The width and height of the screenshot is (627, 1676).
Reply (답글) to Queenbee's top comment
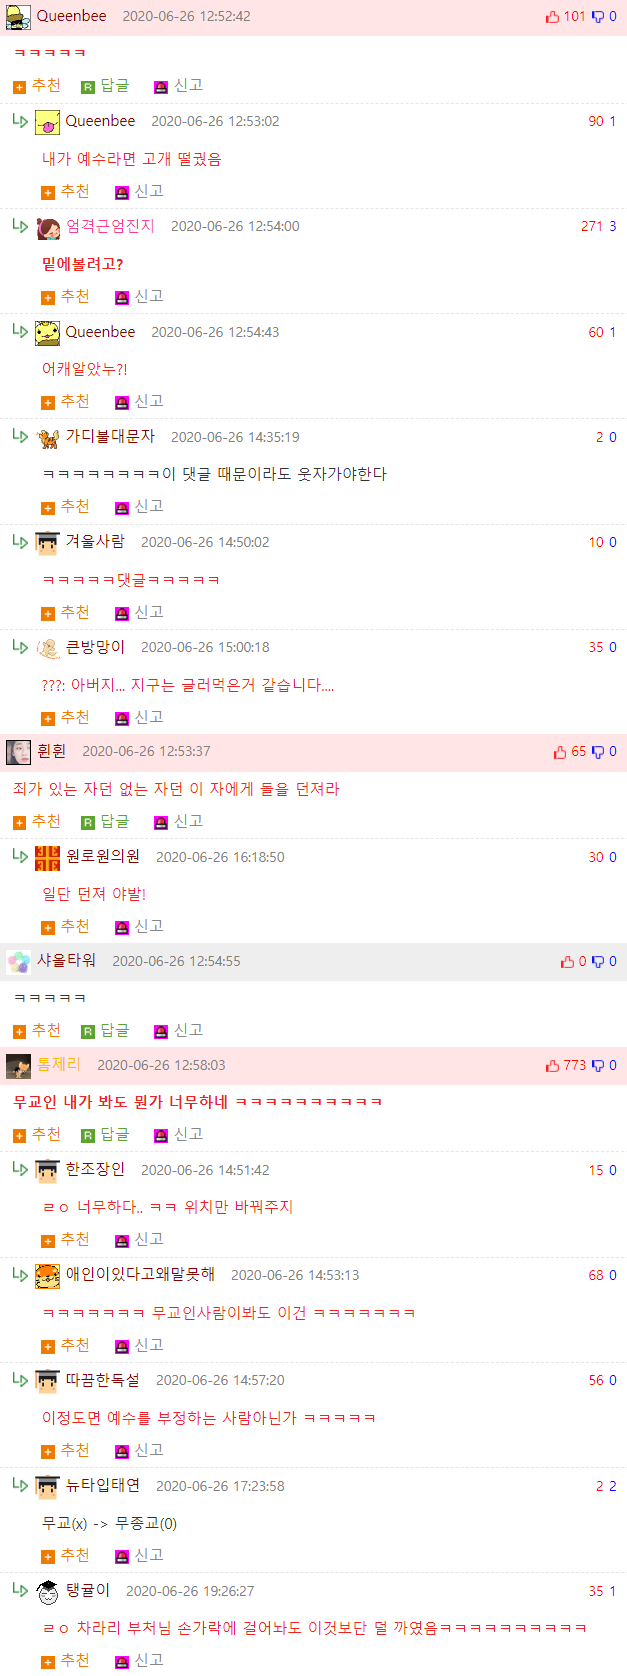coord(105,86)
